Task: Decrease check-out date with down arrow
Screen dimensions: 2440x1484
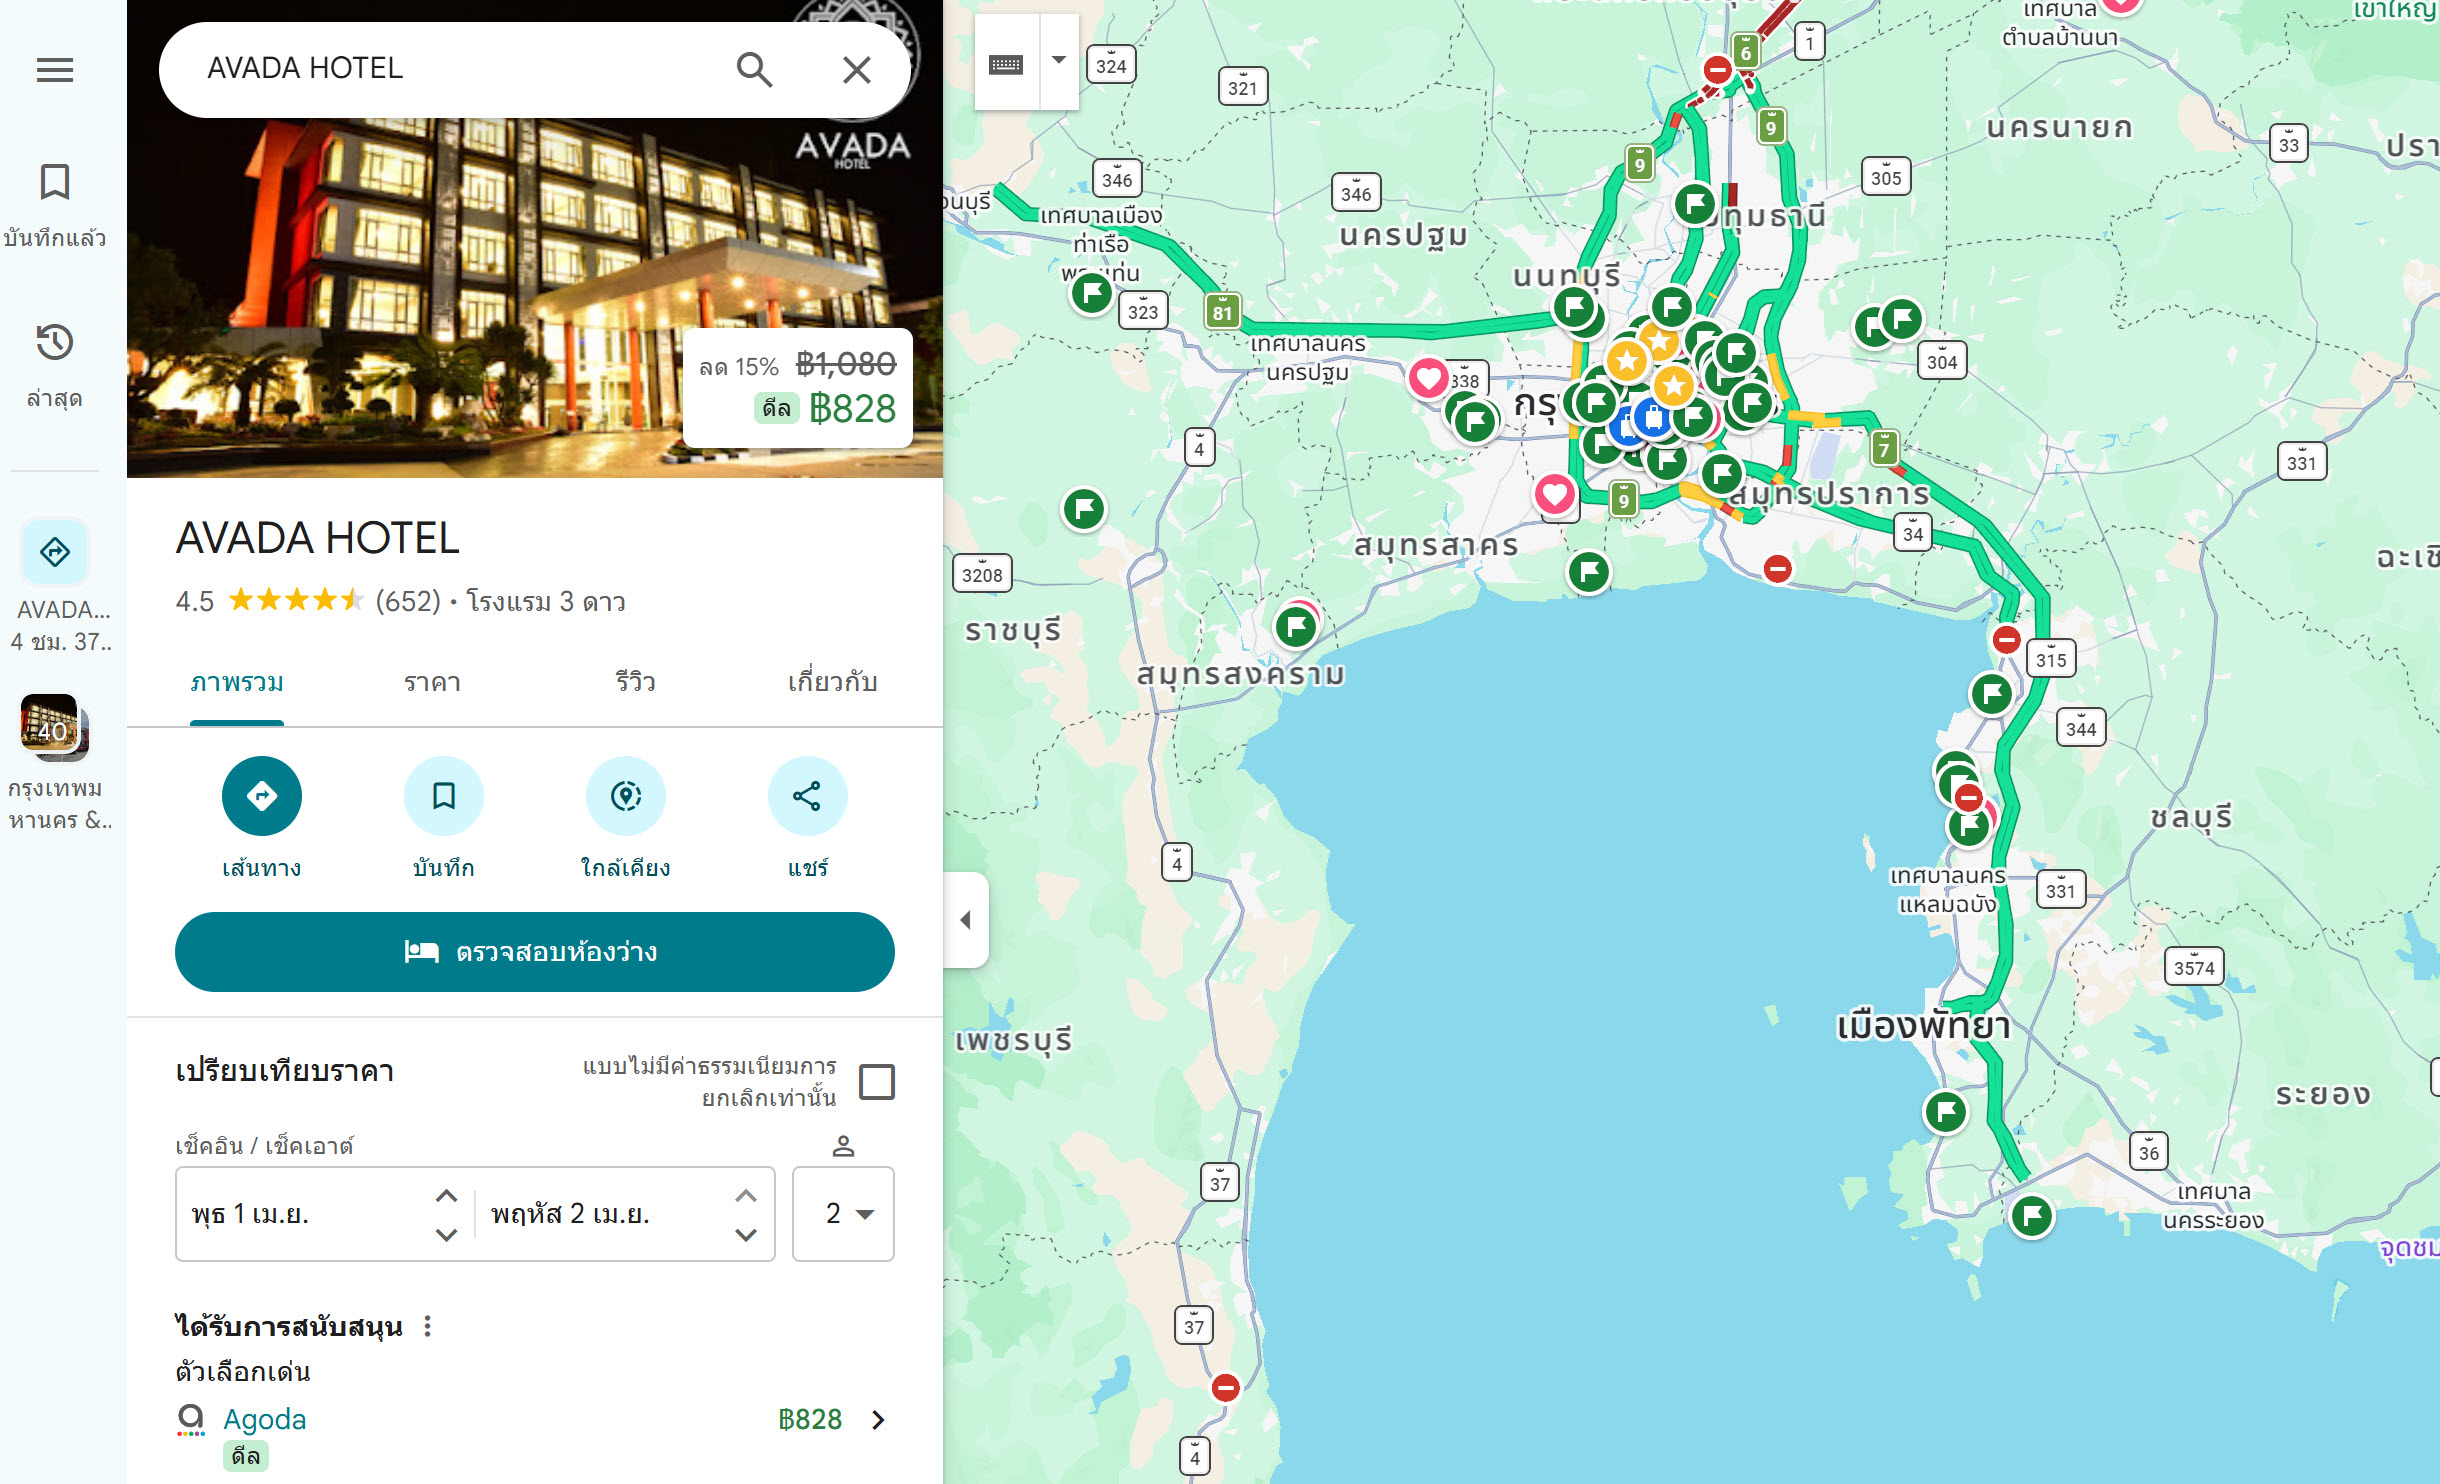Action: point(746,1235)
